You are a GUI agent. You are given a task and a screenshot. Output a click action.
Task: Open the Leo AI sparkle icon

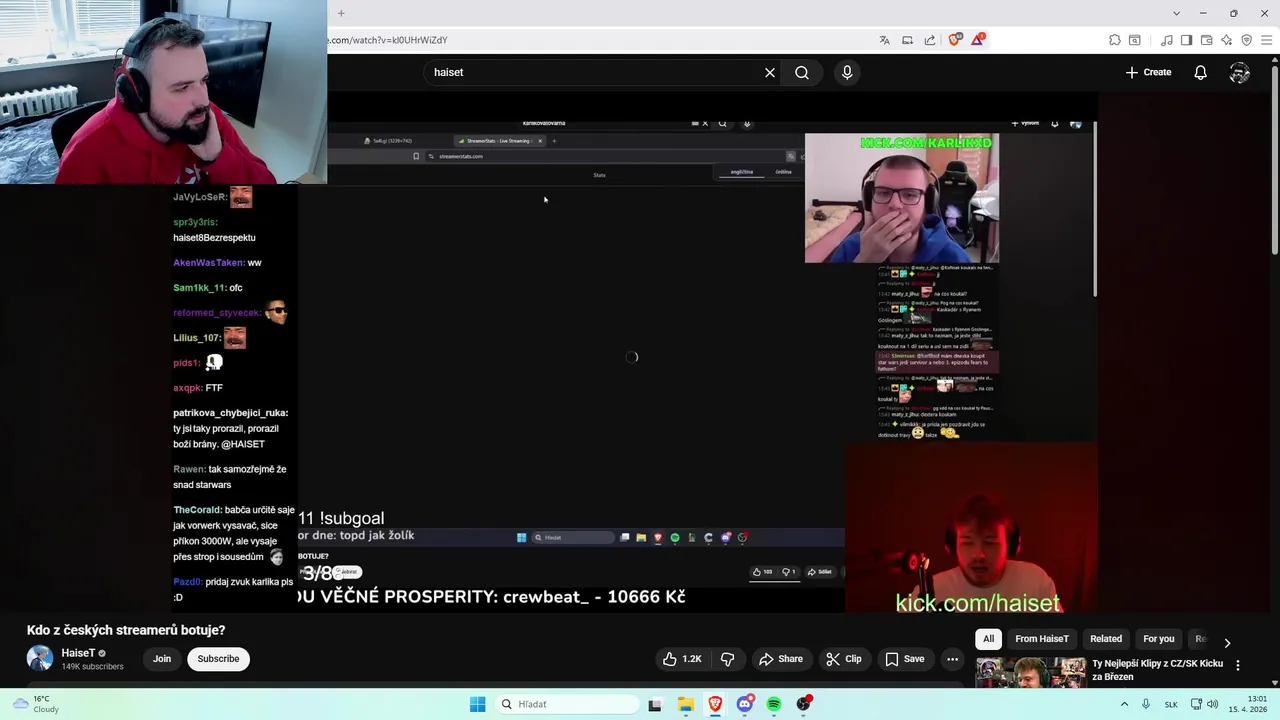pos(1226,40)
